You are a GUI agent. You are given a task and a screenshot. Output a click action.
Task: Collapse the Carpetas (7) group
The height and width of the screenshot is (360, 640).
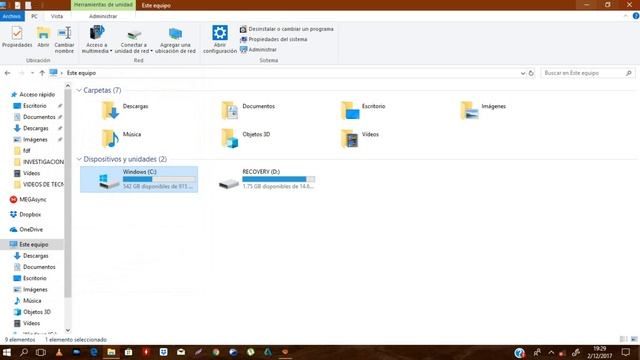point(79,90)
